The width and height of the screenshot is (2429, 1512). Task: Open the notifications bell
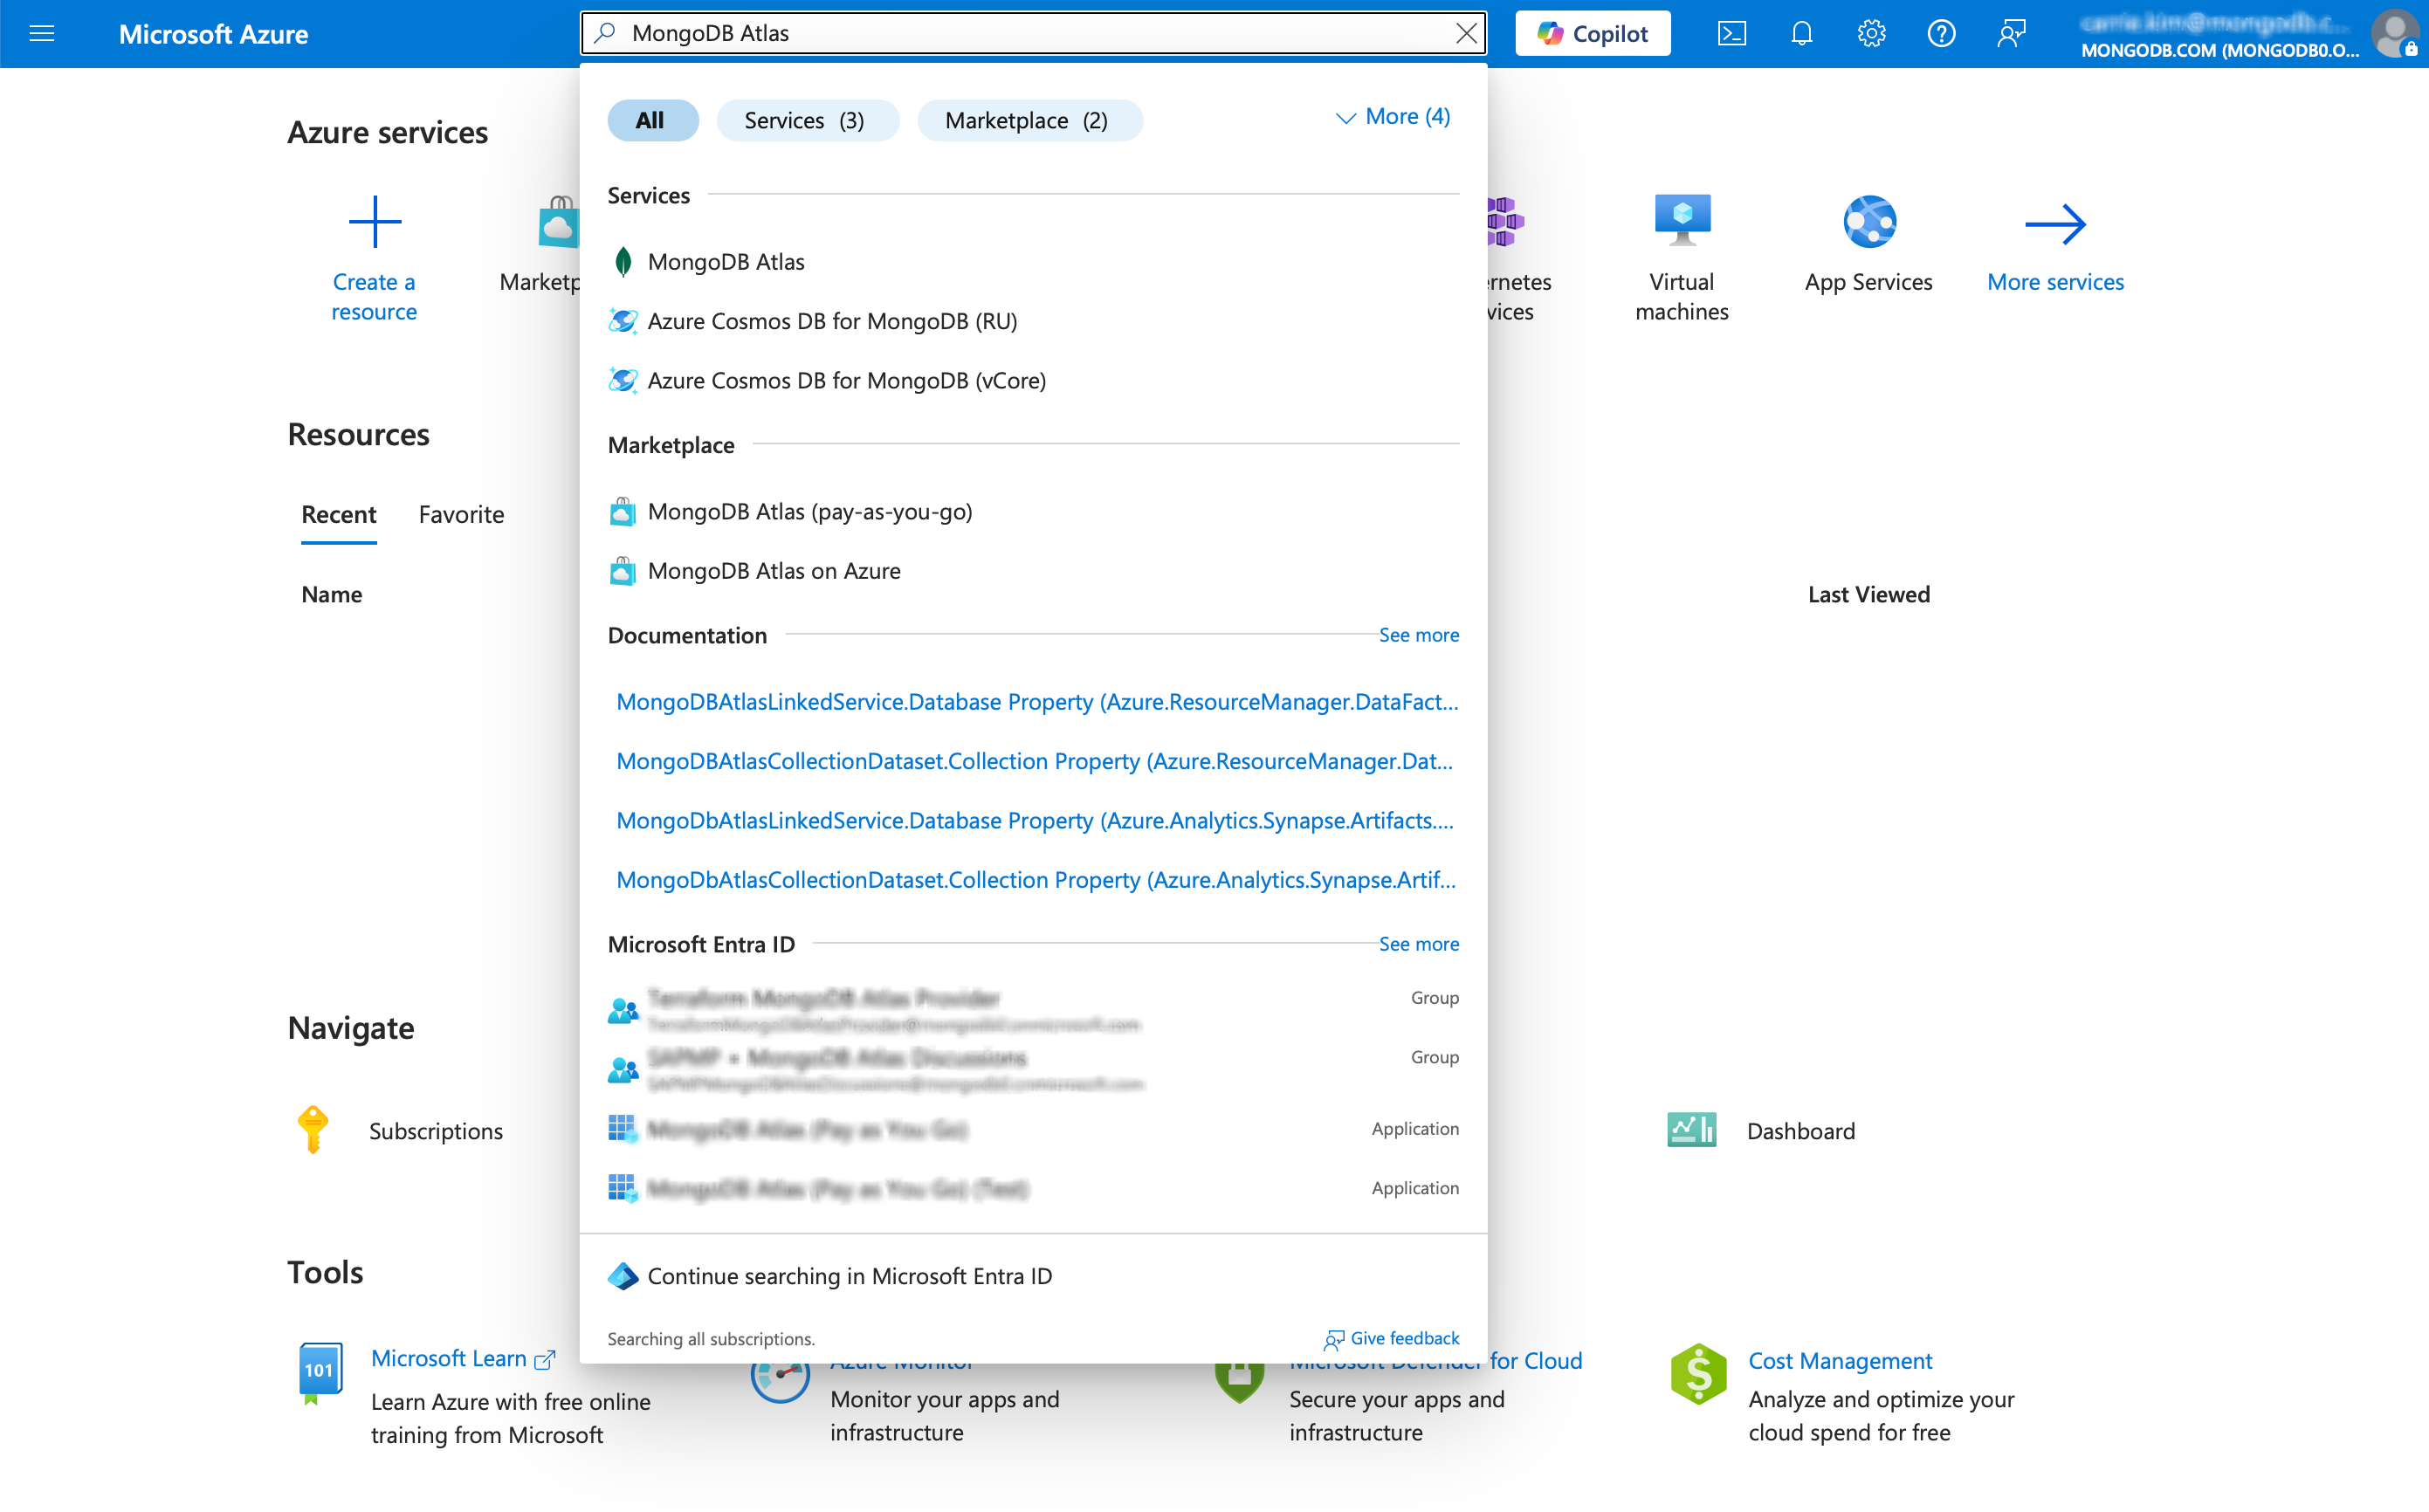(1801, 33)
